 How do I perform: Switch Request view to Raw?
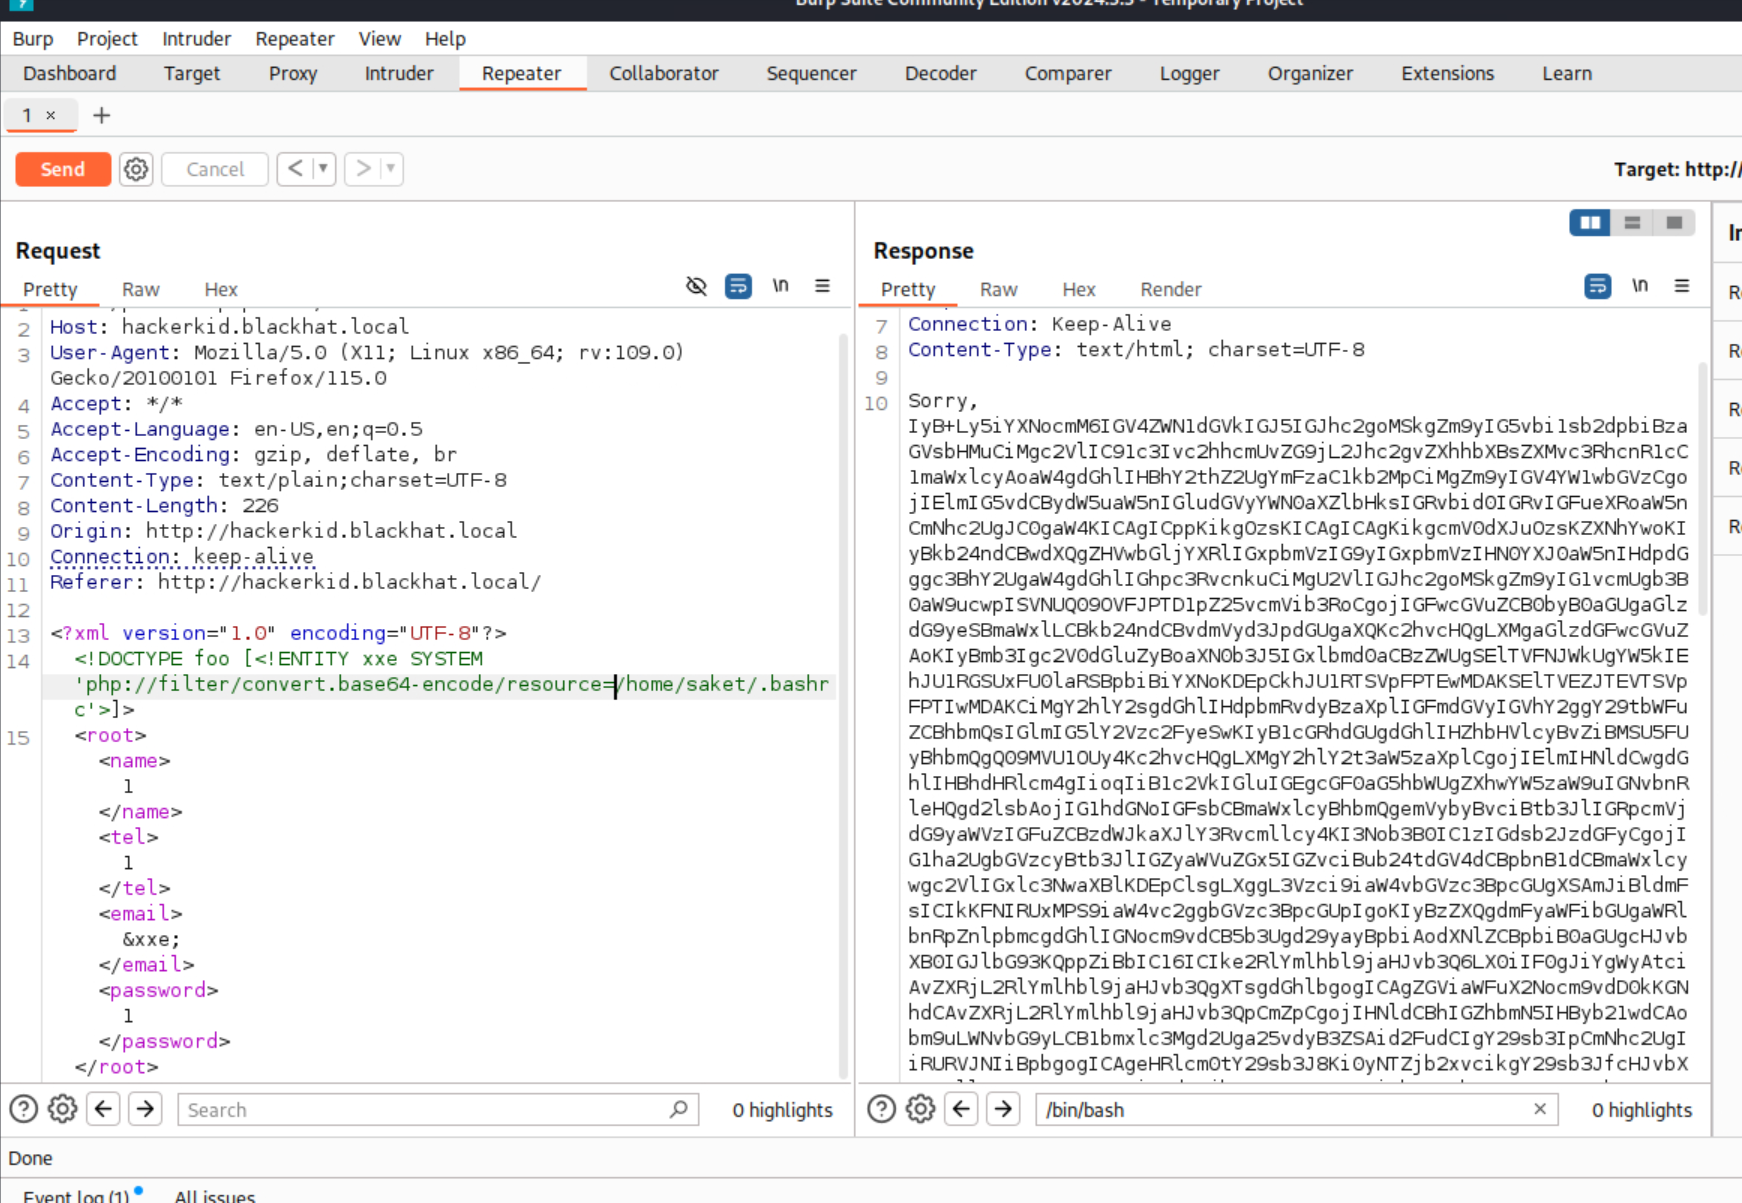(x=141, y=289)
